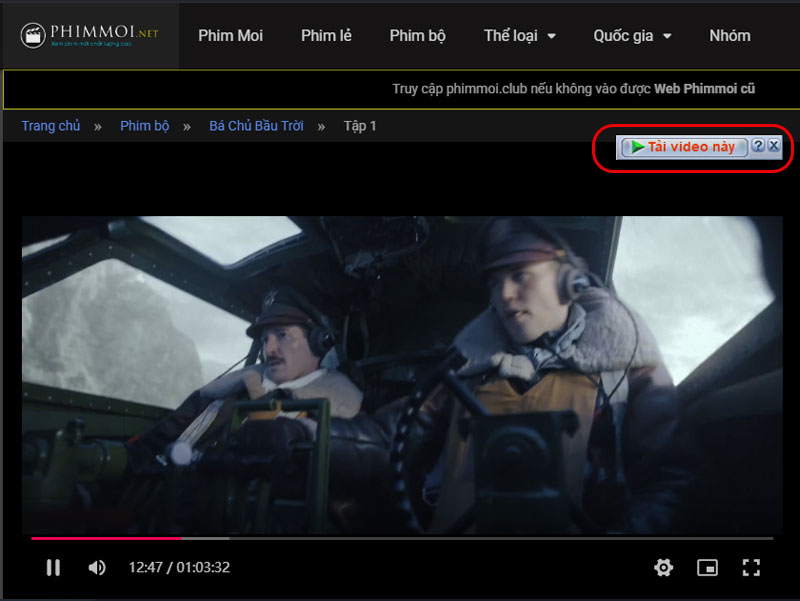Viewport: 800px width, 601px height.
Task: Open the Nhóm menu item
Action: point(729,36)
